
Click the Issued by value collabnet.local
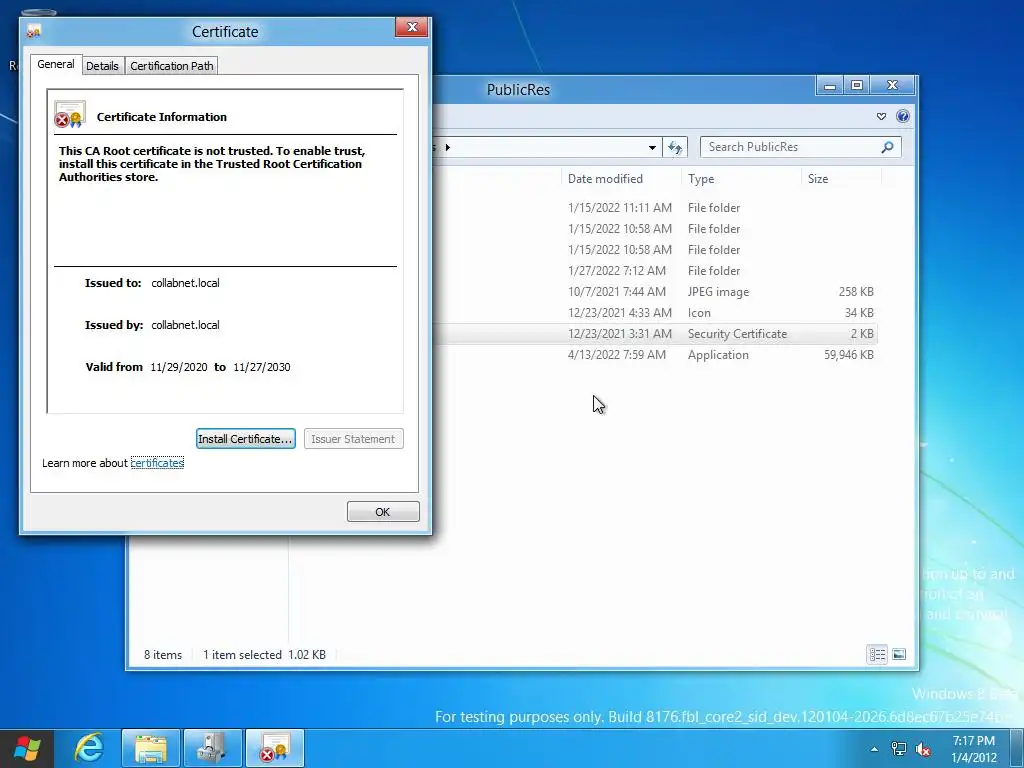[185, 325]
